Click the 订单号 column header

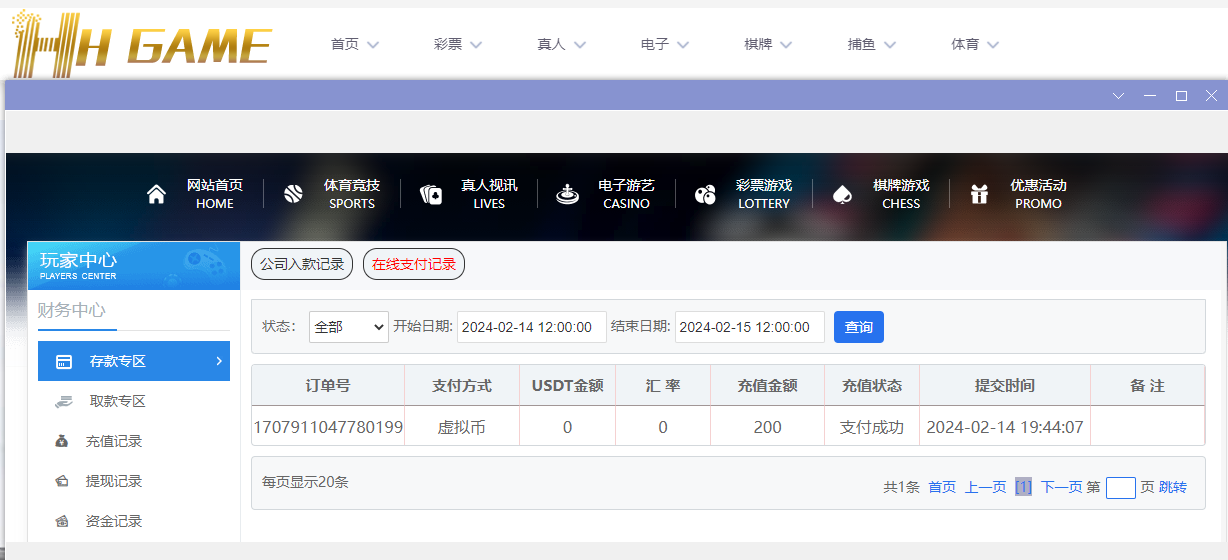point(328,385)
